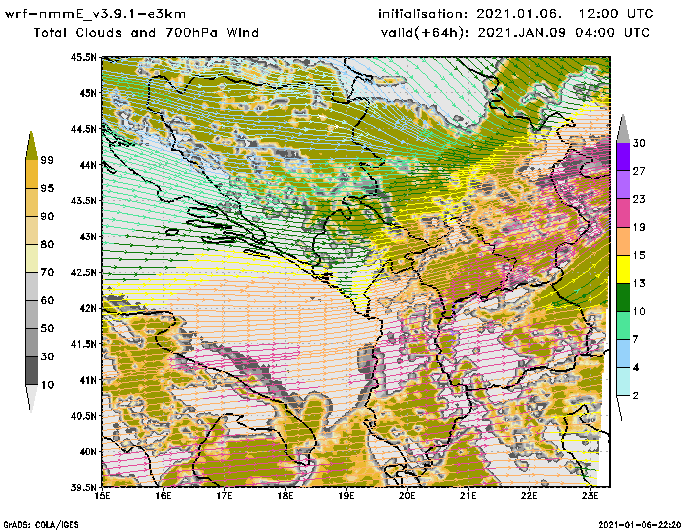
Task: Click the valid time '04:00 UTC'
Action: [612, 33]
